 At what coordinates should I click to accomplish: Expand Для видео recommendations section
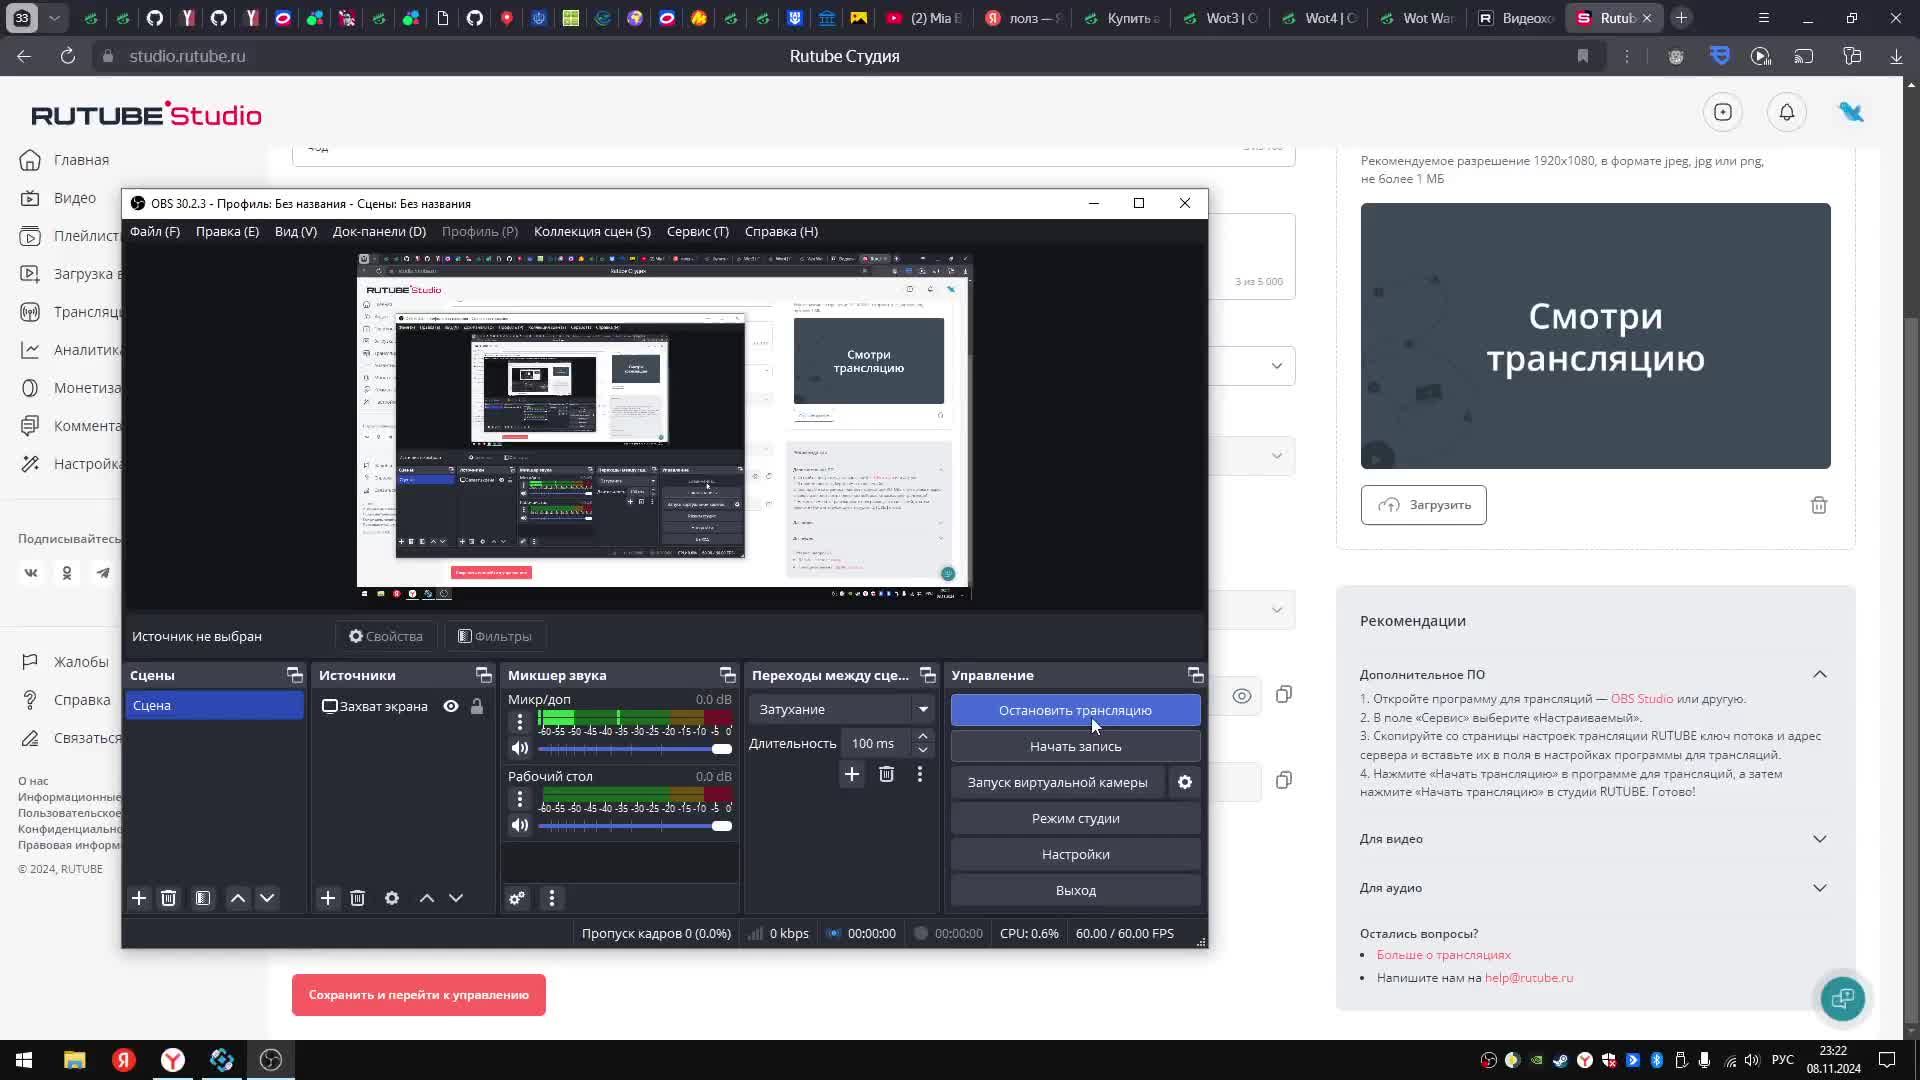point(1820,839)
